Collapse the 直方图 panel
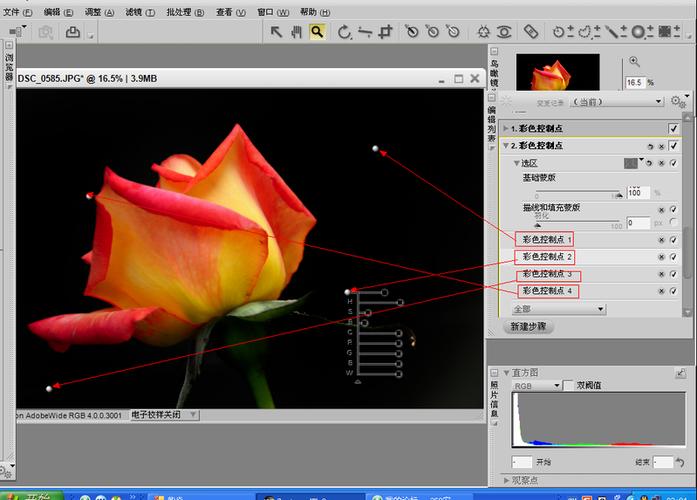 (x=506, y=373)
